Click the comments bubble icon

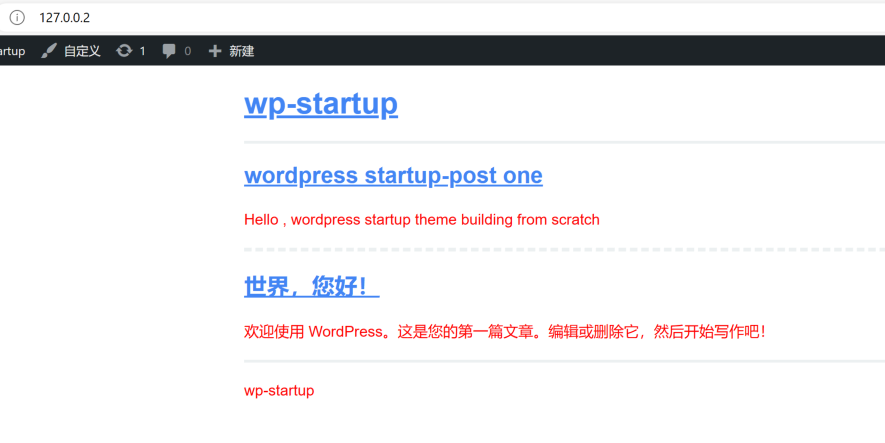(x=169, y=51)
